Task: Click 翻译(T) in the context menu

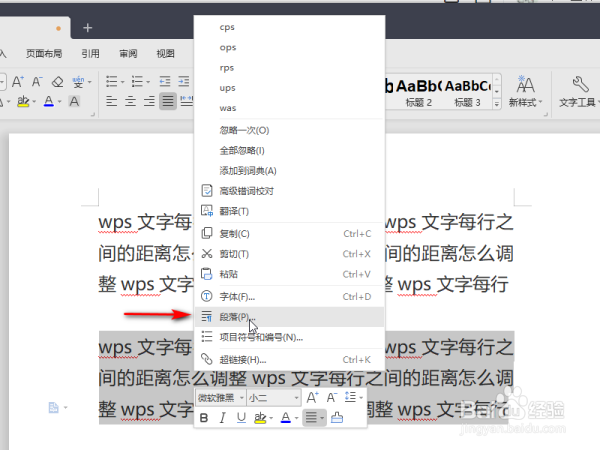Action: pyautogui.click(x=289, y=211)
